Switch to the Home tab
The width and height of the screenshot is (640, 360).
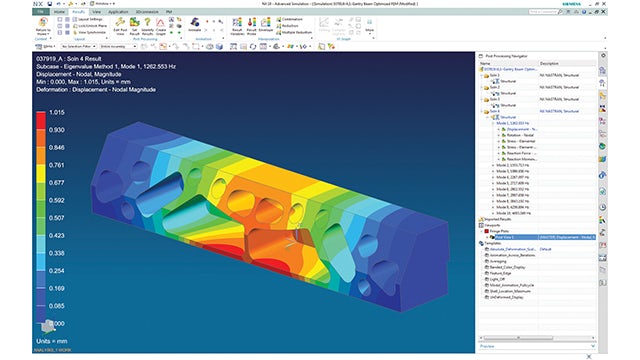(x=60, y=12)
